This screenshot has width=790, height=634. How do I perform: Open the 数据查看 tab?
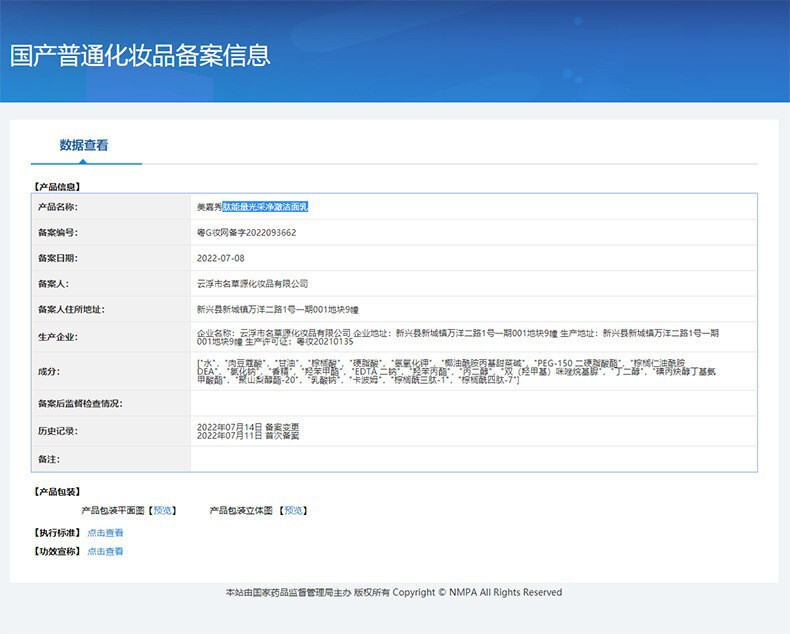84,145
